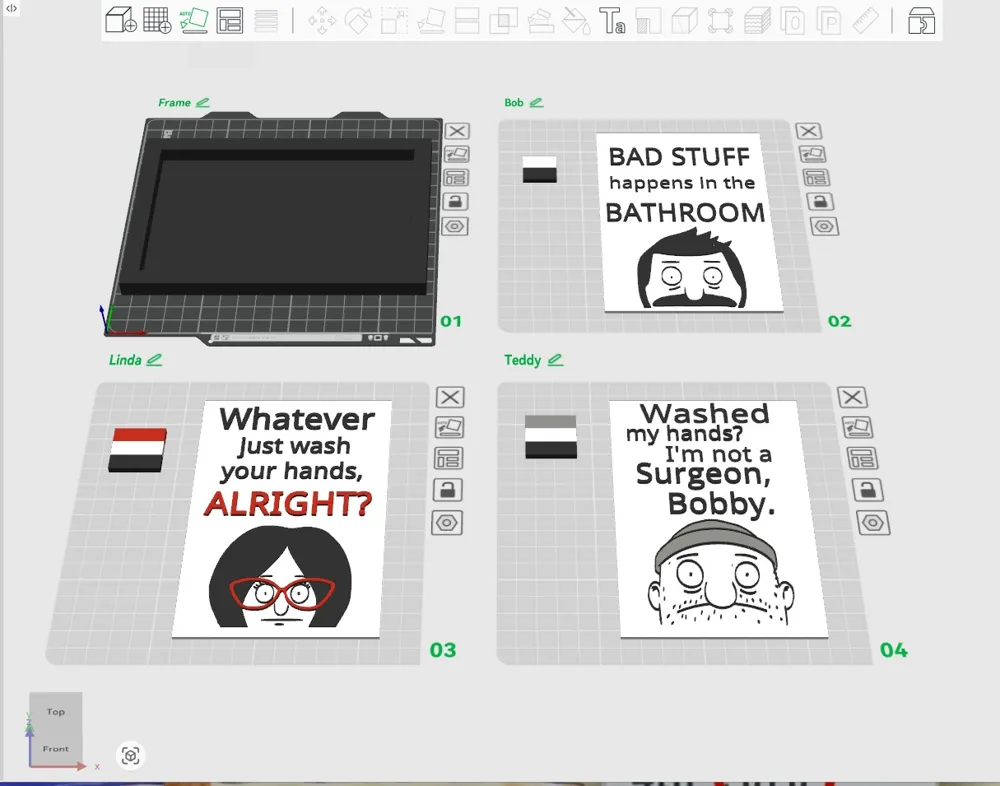The width and height of the screenshot is (1000, 786).
Task: Arrange objects on the Frame plate
Action: [456, 178]
